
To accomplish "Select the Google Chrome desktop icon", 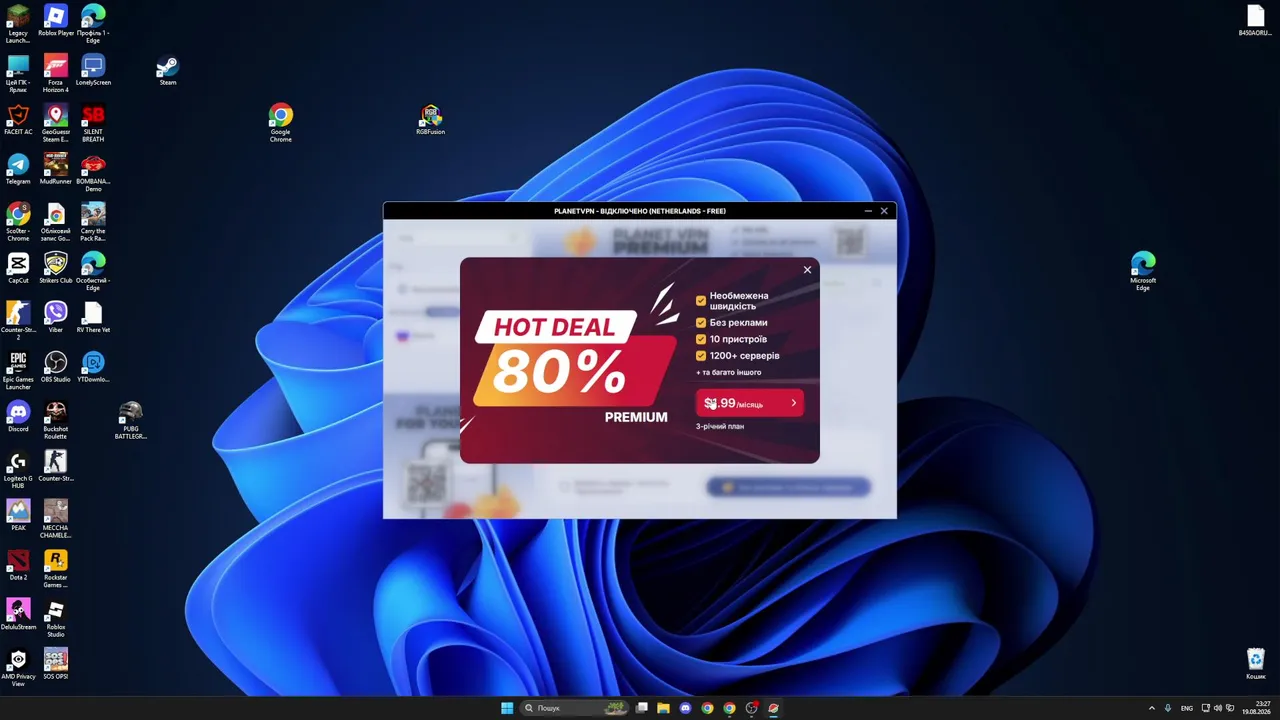I will pos(281,123).
